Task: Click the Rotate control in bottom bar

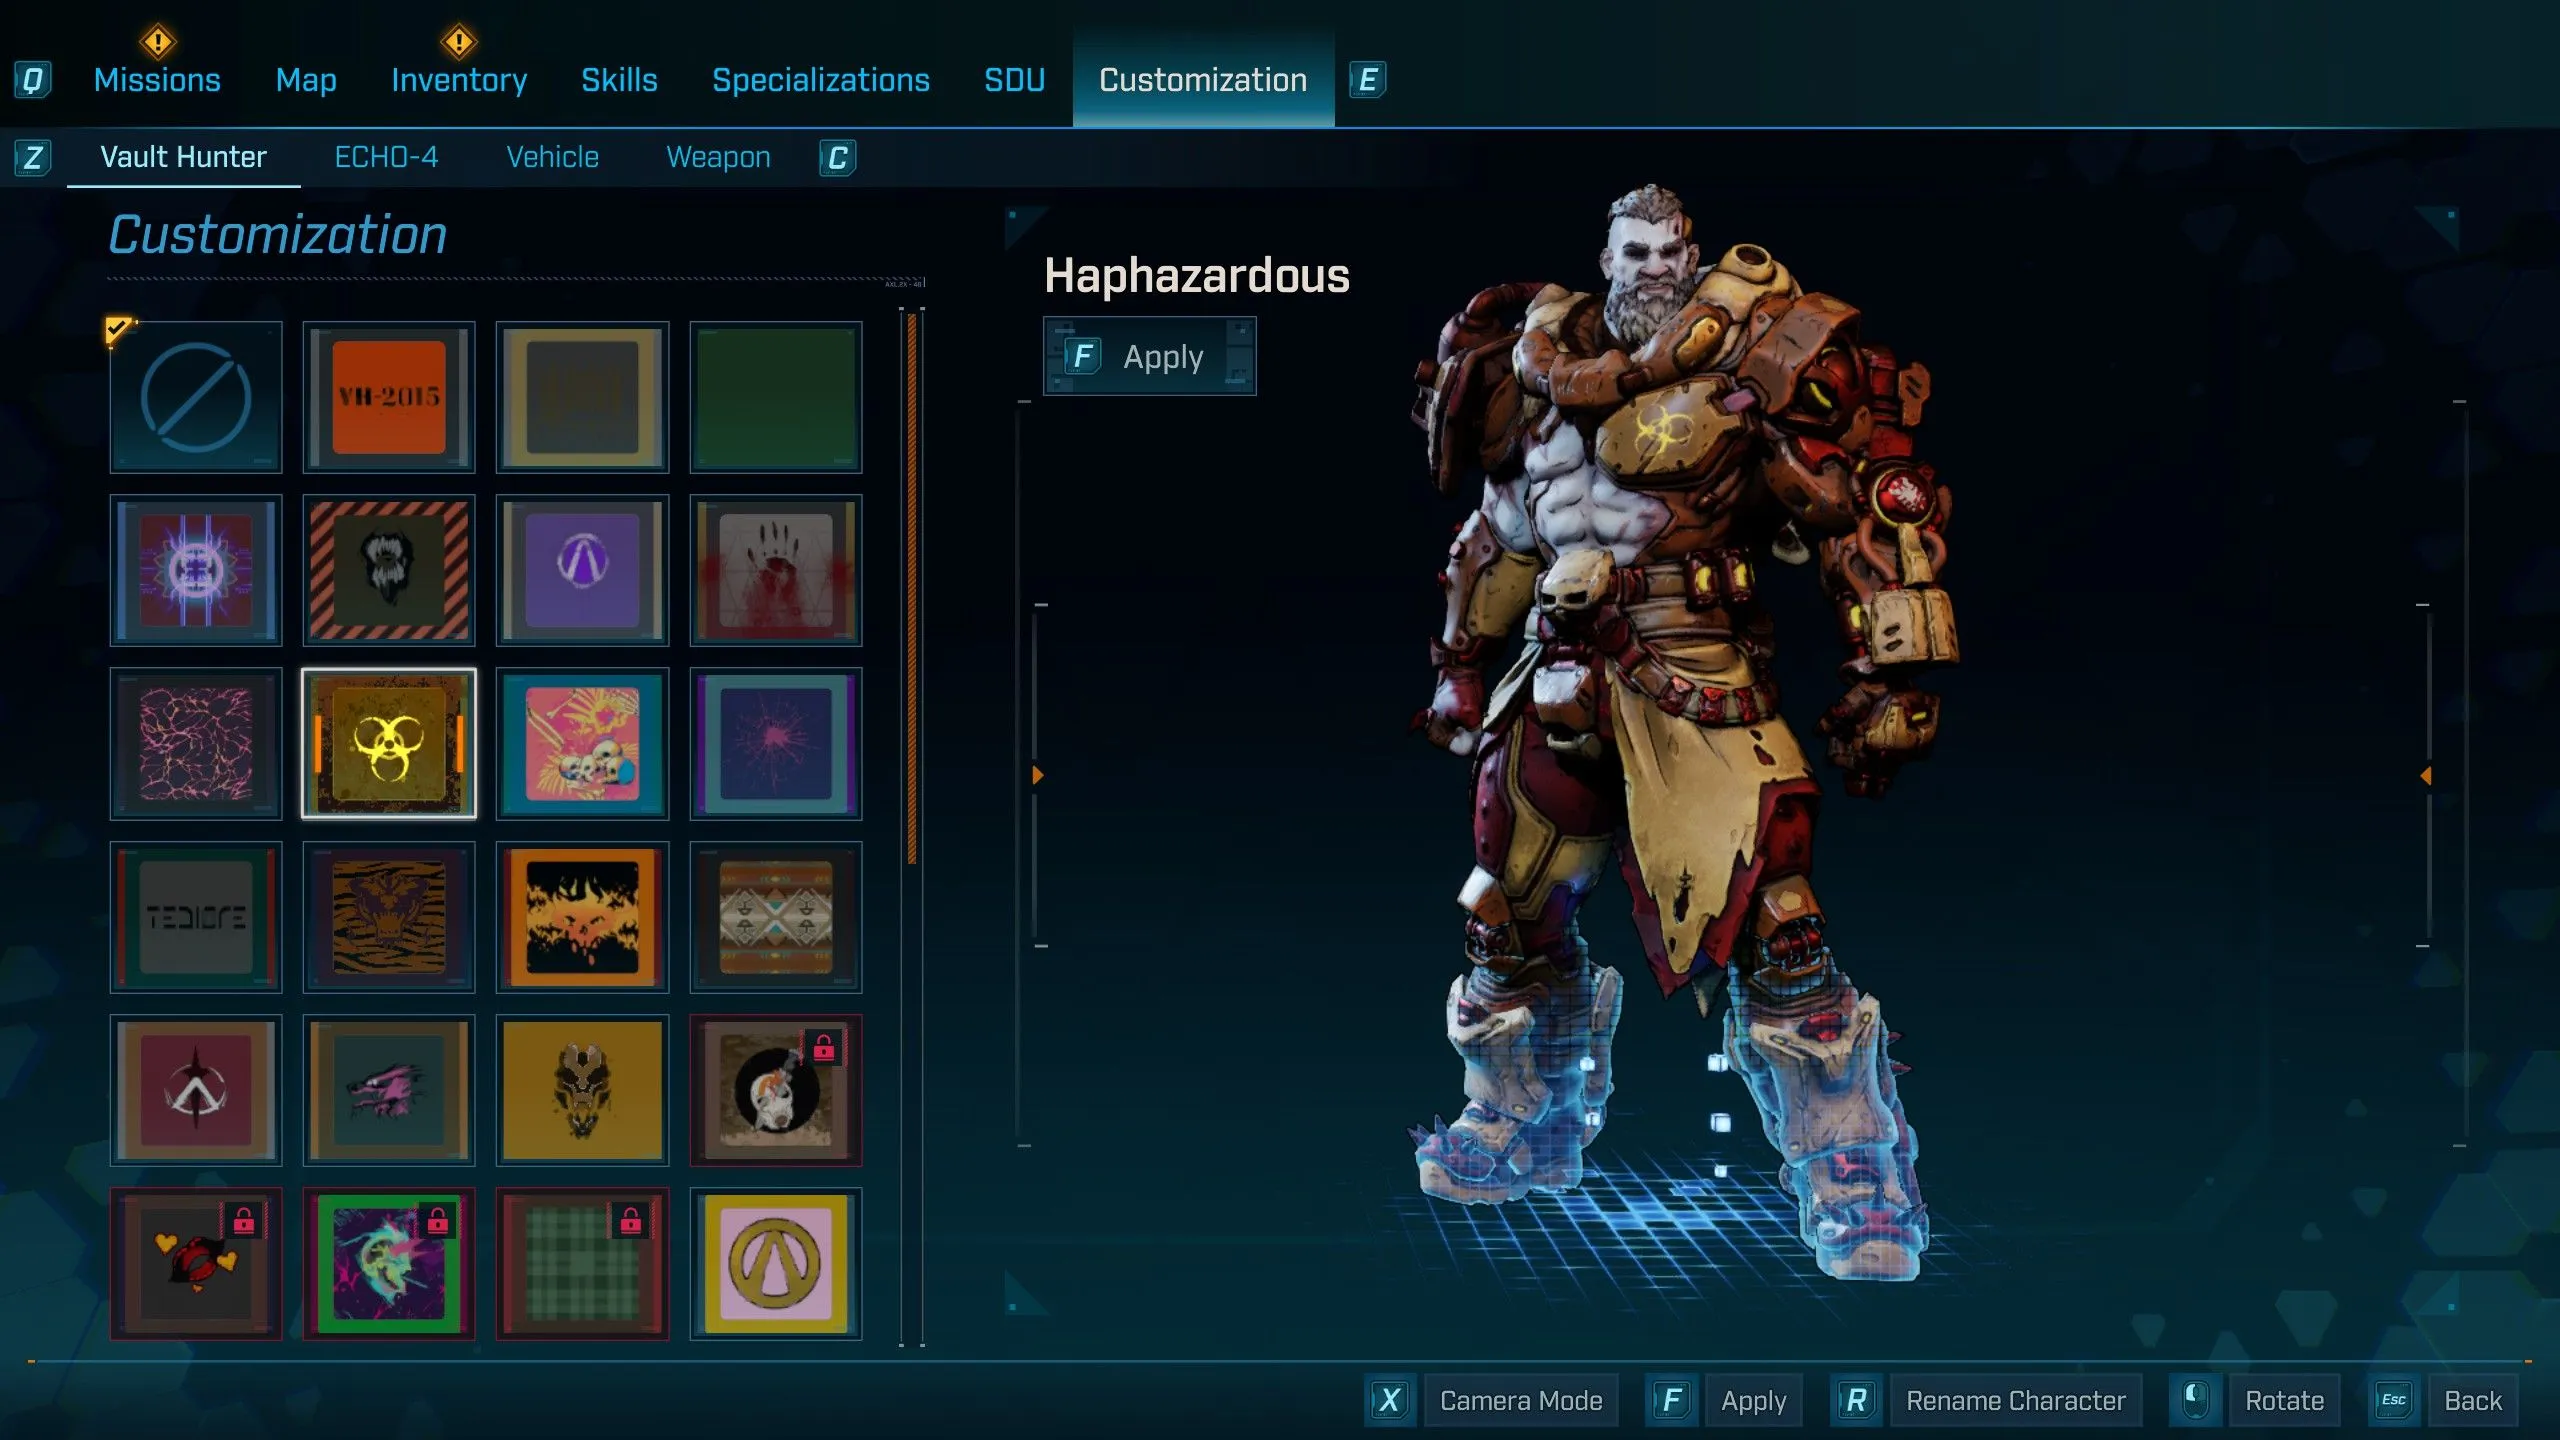Action: 2284,1401
